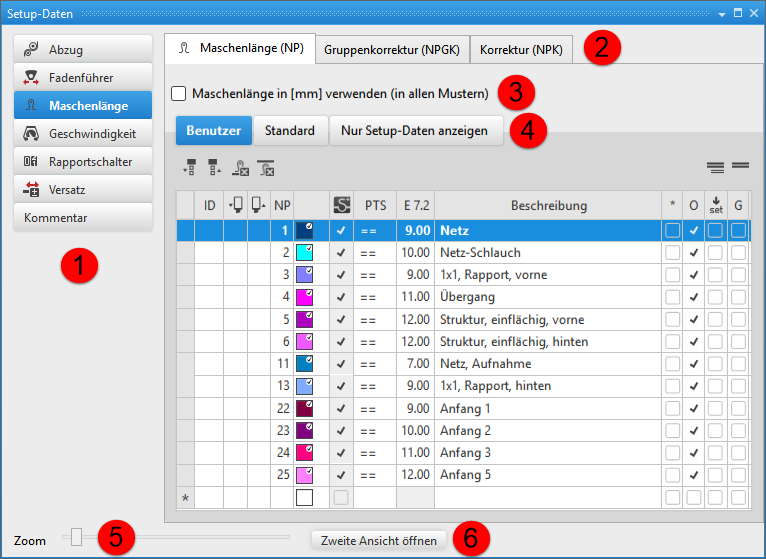Enable Maschenlänge in [mm] verwenden checkbox

179,94
